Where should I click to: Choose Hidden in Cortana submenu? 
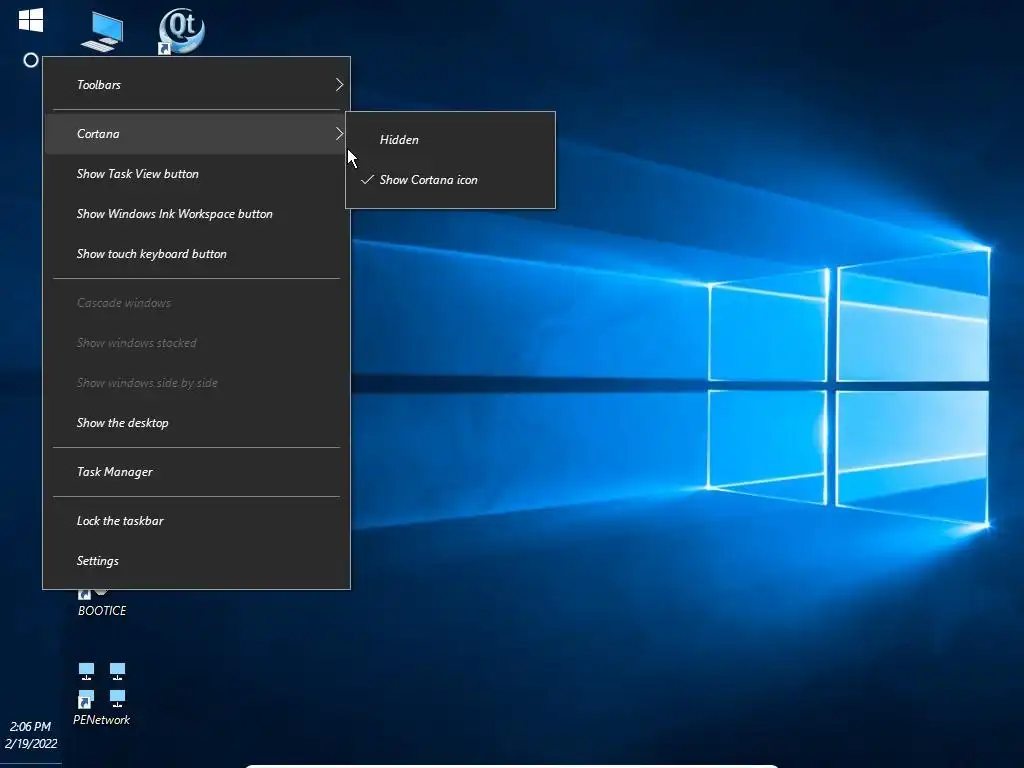coord(450,140)
